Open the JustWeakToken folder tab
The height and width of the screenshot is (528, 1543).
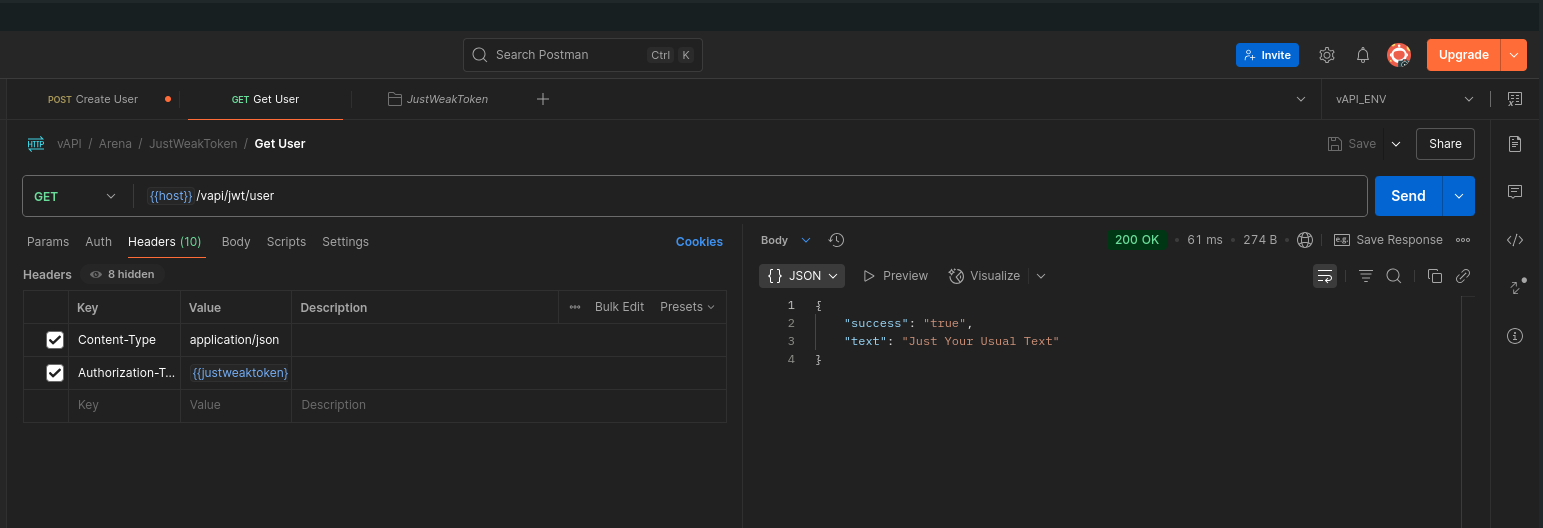click(437, 99)
